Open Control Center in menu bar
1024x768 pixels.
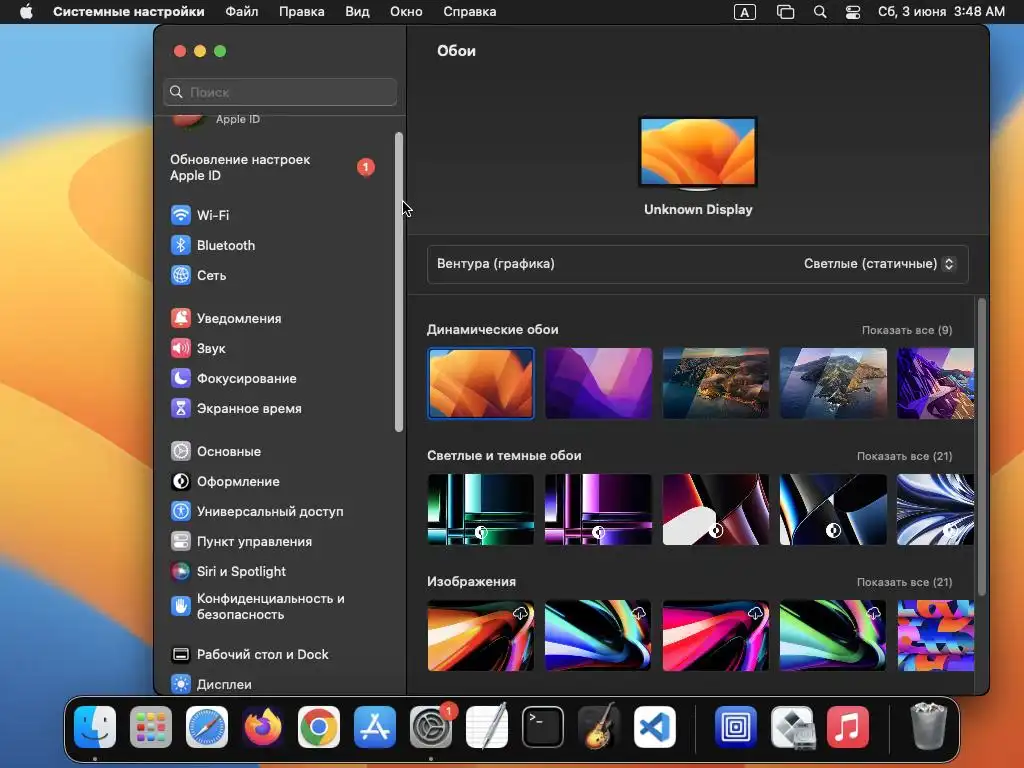[x=853, y=12]
